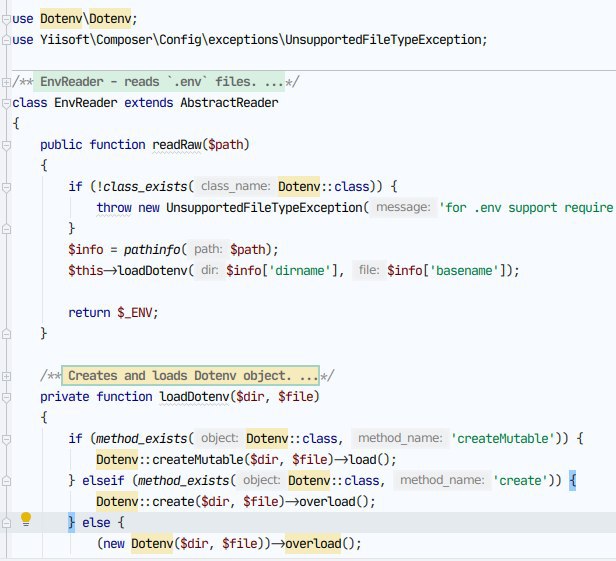616x561 pixels.
Task: Click $info variable in the pathinfo assignment
Action: (x=86, y=249)
